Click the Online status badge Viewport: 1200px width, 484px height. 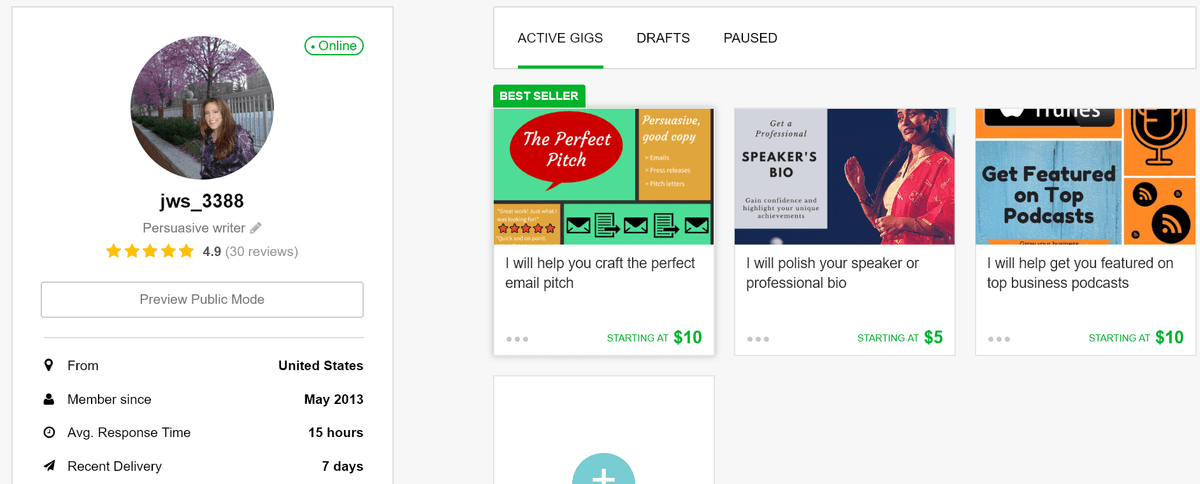[x=334, y=46]
